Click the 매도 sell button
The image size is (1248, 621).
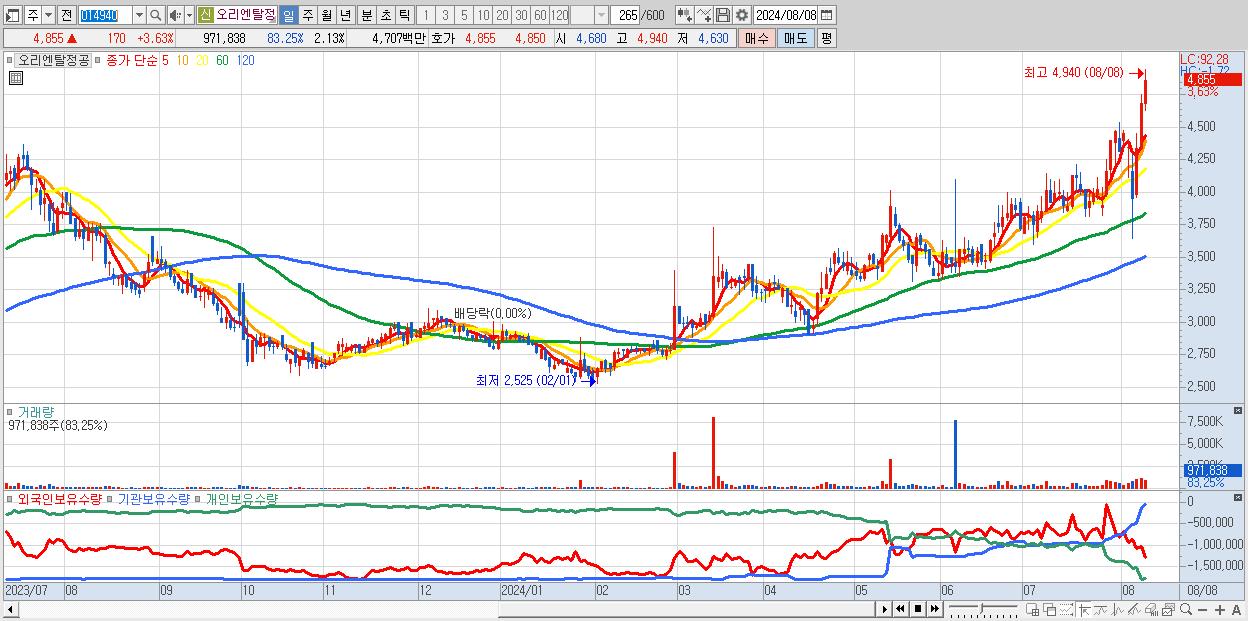[796, 38]
